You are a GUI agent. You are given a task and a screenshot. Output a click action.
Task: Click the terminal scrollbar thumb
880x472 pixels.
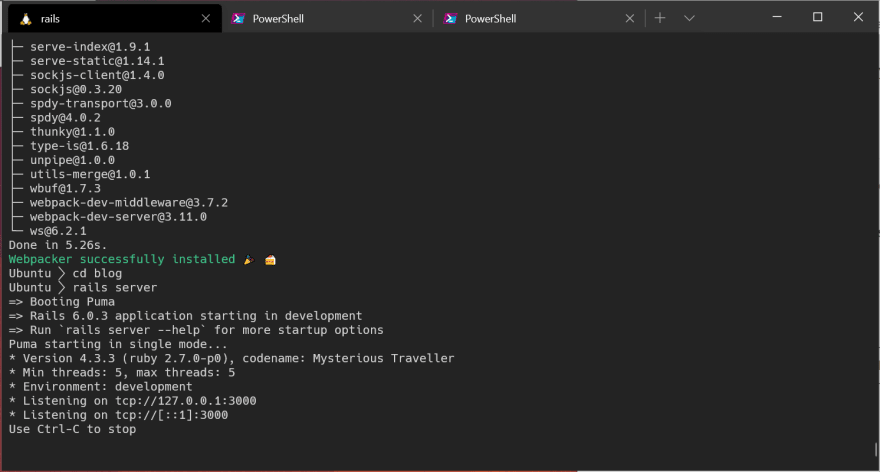pyautogui.click(x=876, y=450)
